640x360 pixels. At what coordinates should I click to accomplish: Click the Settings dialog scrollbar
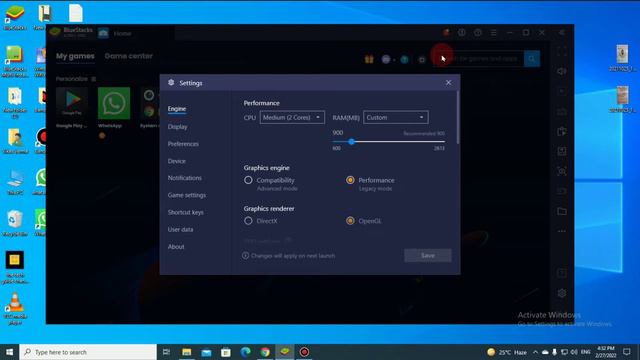point(458,118)
